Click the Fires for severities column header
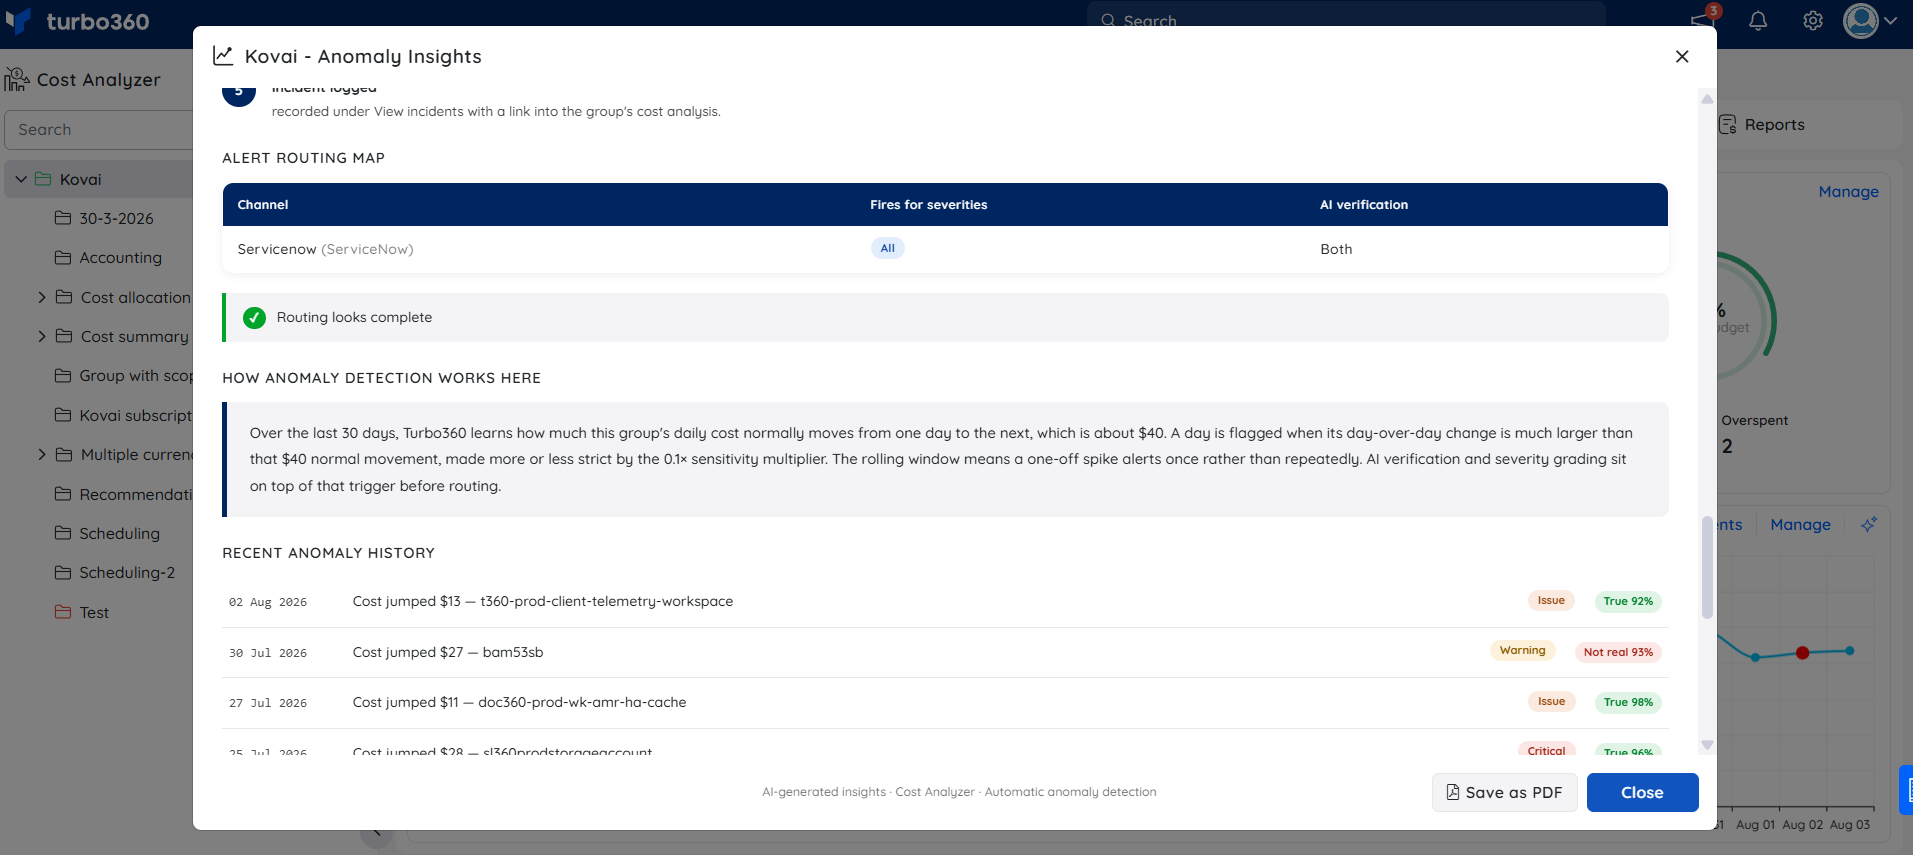 (x=928, y=204)
